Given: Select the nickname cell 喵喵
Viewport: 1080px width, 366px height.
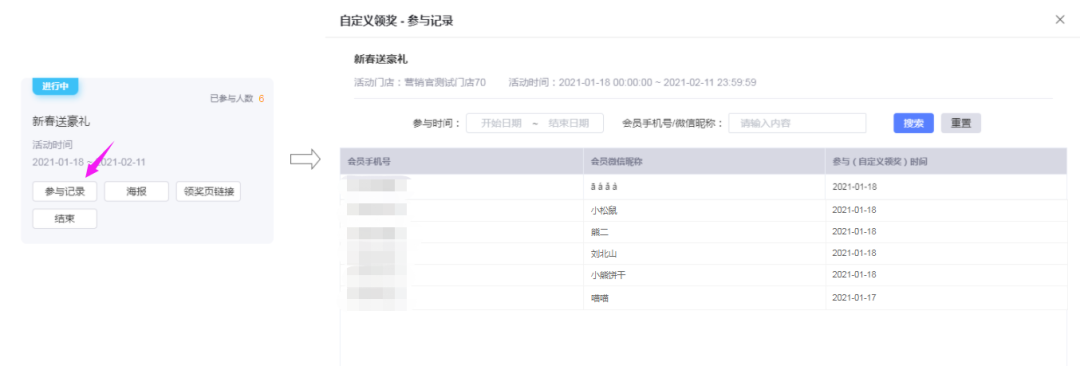Looking at the screenshot, I should pos(704,298).
